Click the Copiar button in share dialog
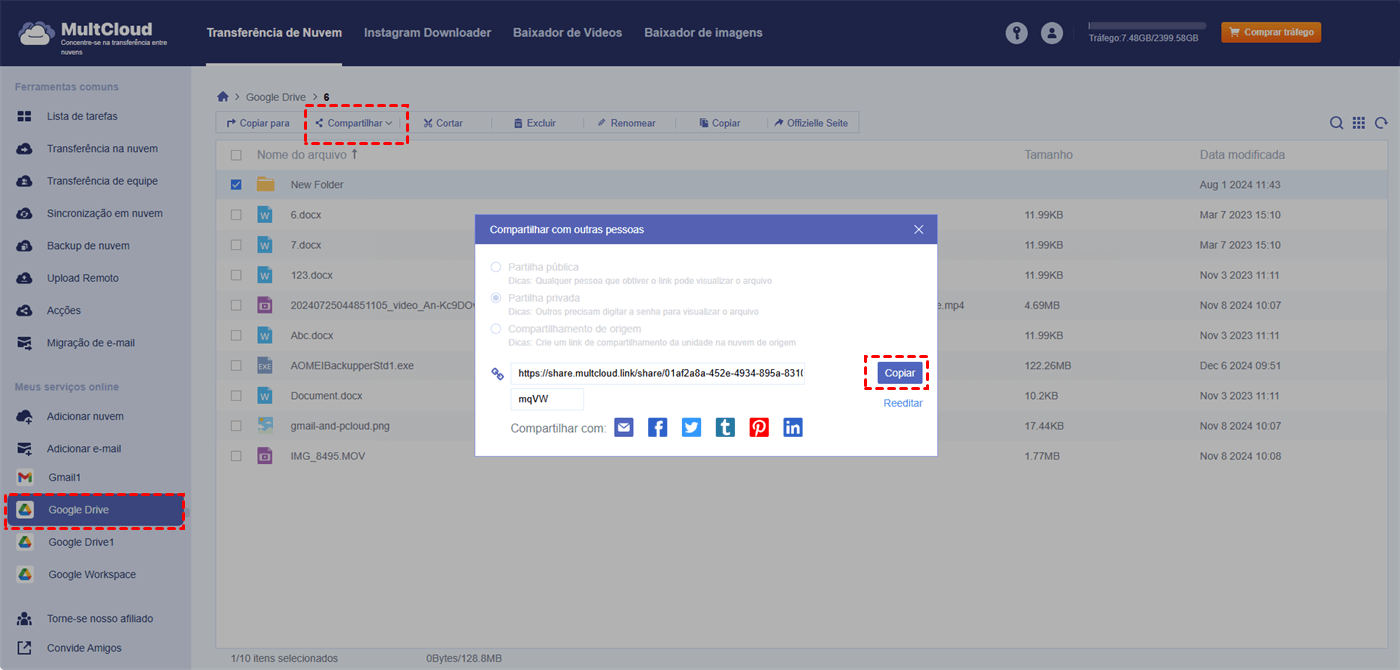The width and height of the screenshot is (1400, 670). click(x=900, y=373)
